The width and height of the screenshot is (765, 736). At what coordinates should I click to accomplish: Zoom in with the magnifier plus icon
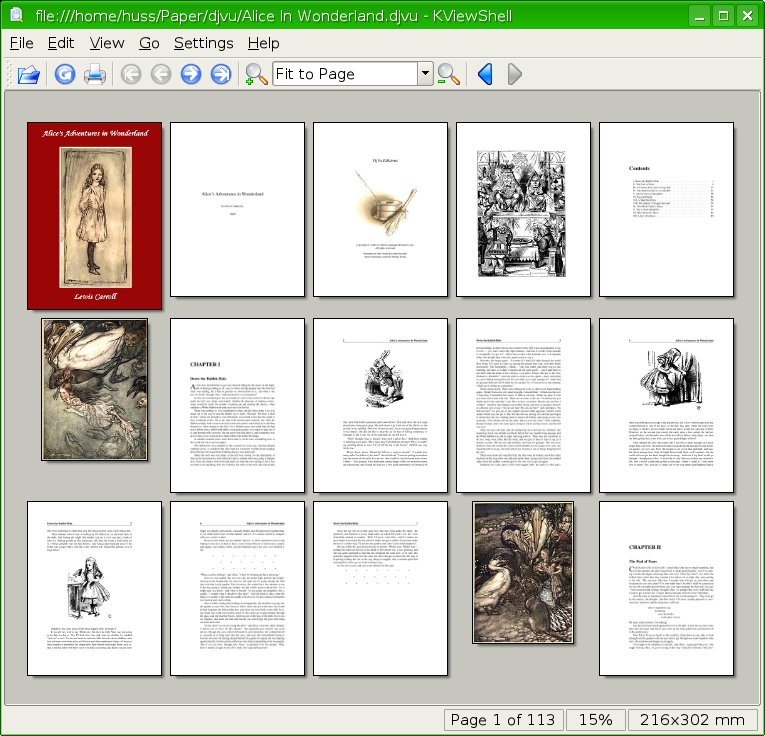pos(256,75)
